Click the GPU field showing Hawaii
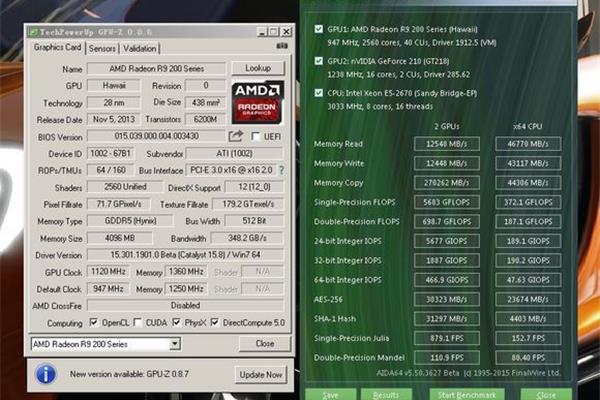600x400 pixels. click(x=114, y=85)
